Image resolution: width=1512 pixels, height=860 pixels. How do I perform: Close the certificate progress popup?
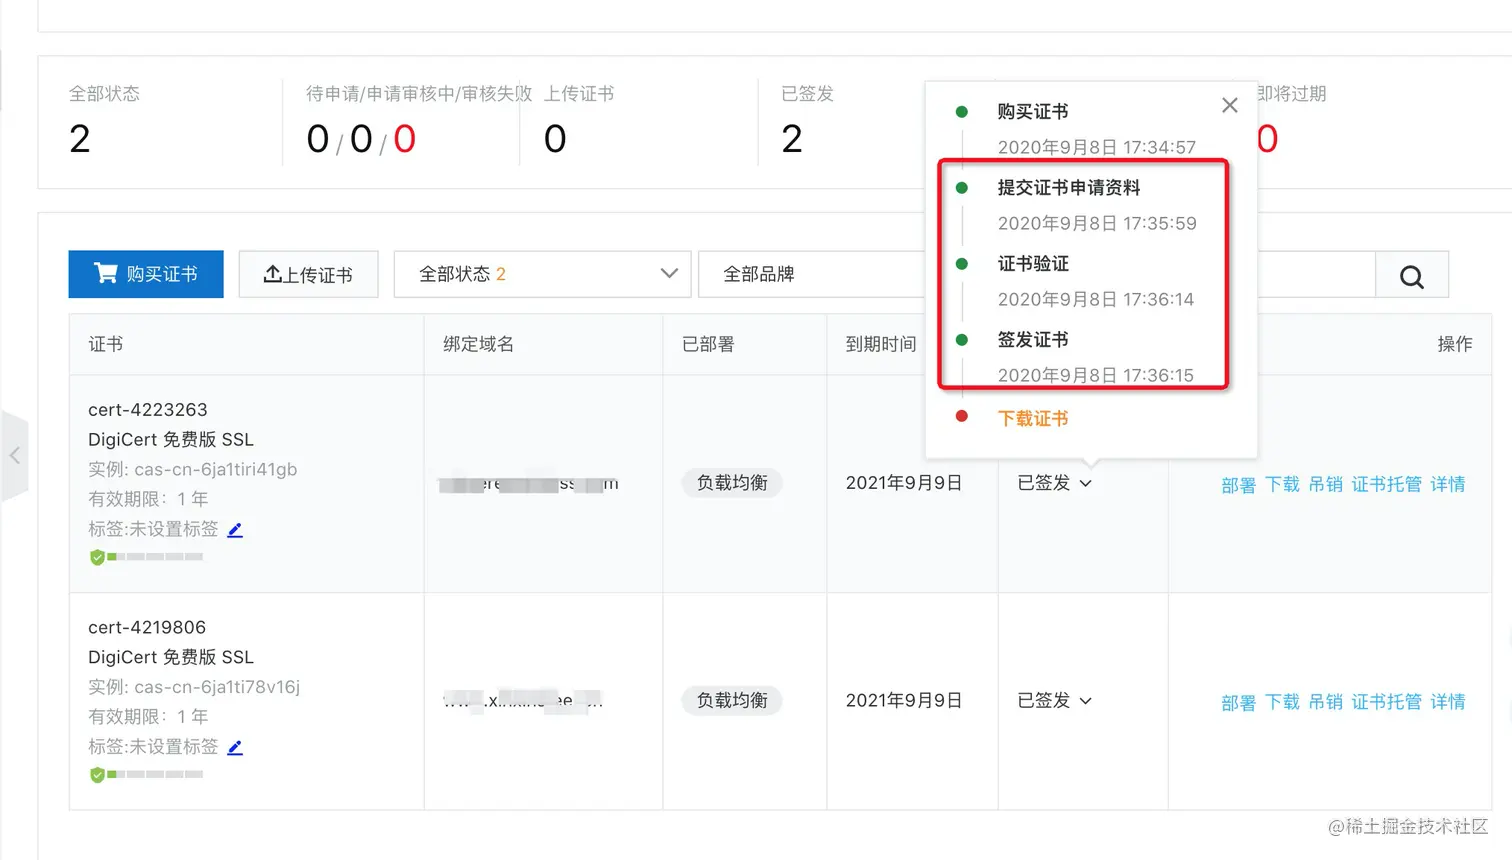coord(1230,105)
